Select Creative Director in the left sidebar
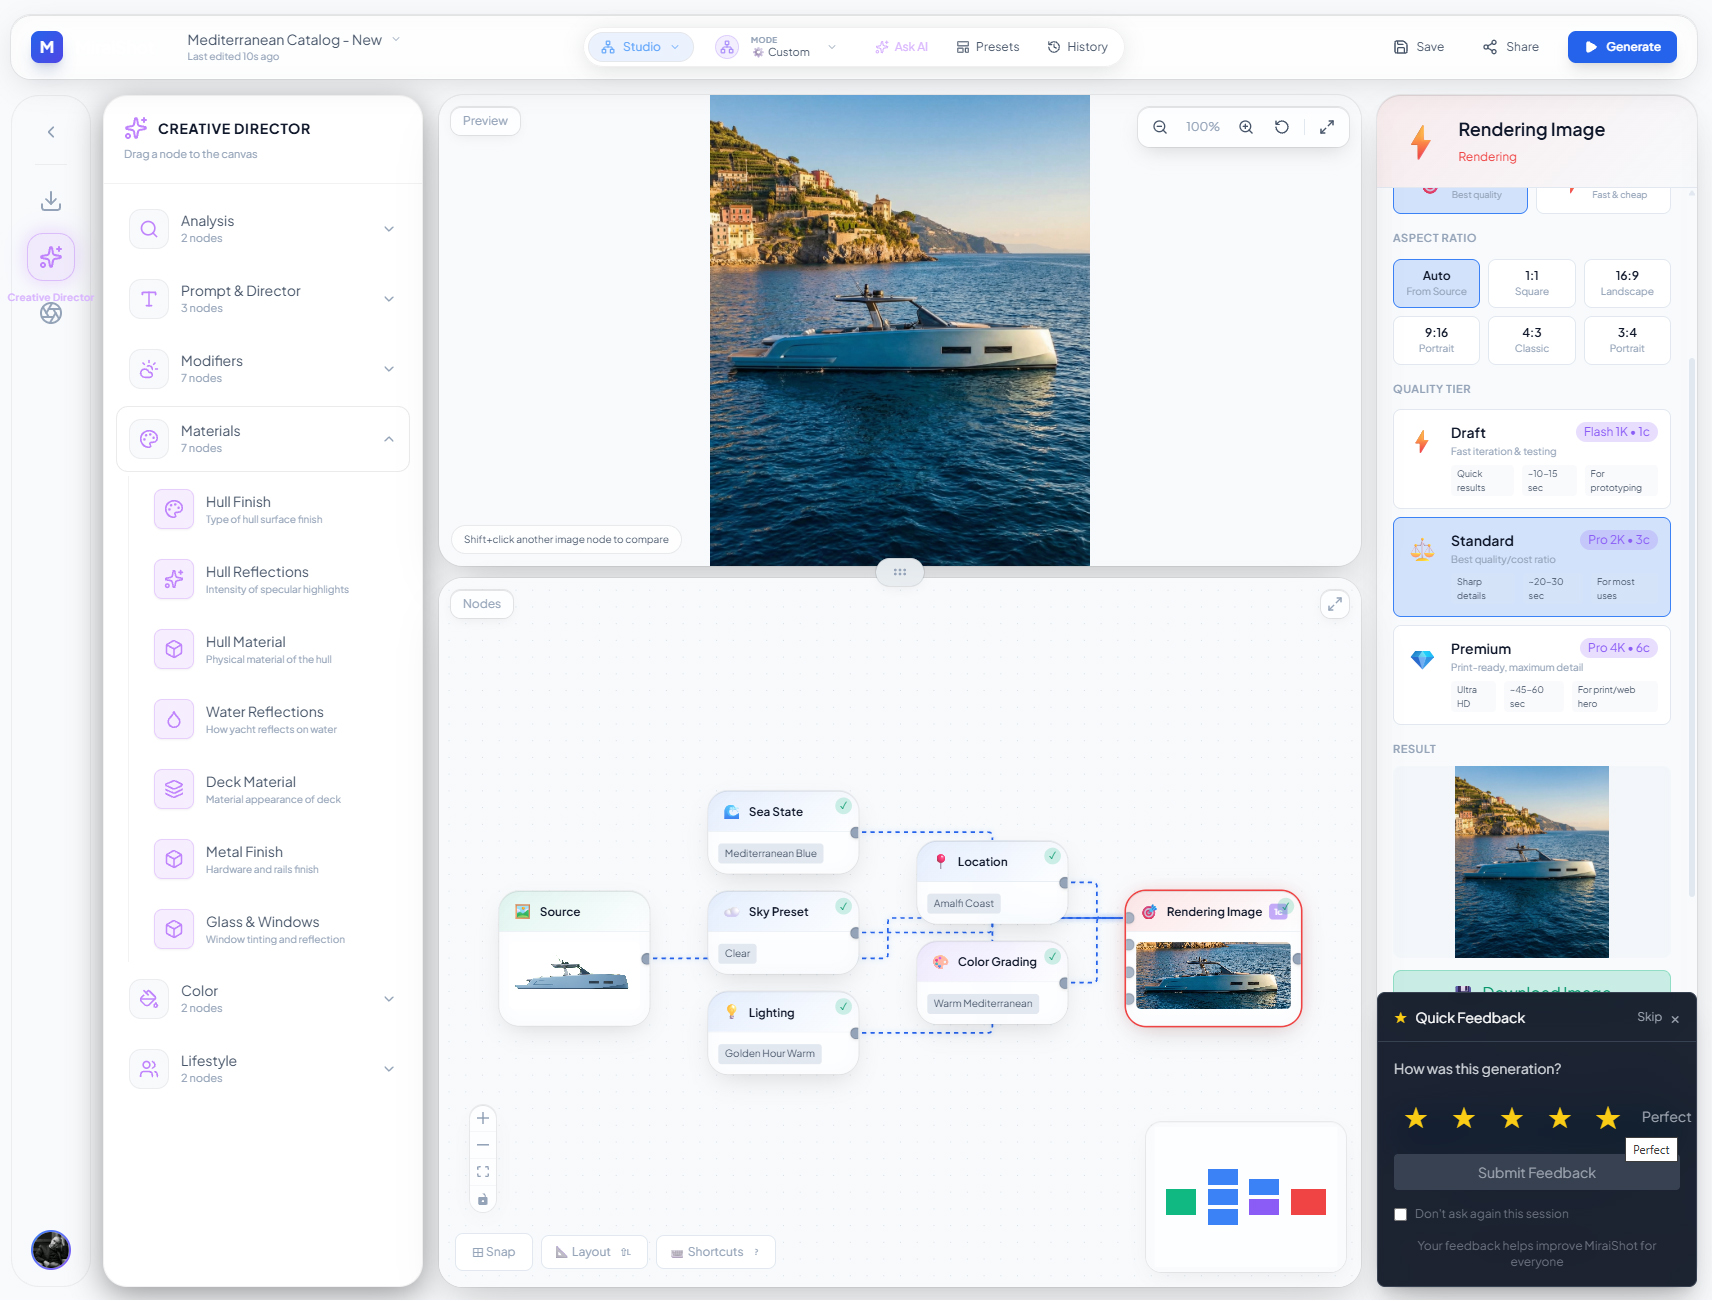This screenshot has width=1713, height=1301. point(50,257)
